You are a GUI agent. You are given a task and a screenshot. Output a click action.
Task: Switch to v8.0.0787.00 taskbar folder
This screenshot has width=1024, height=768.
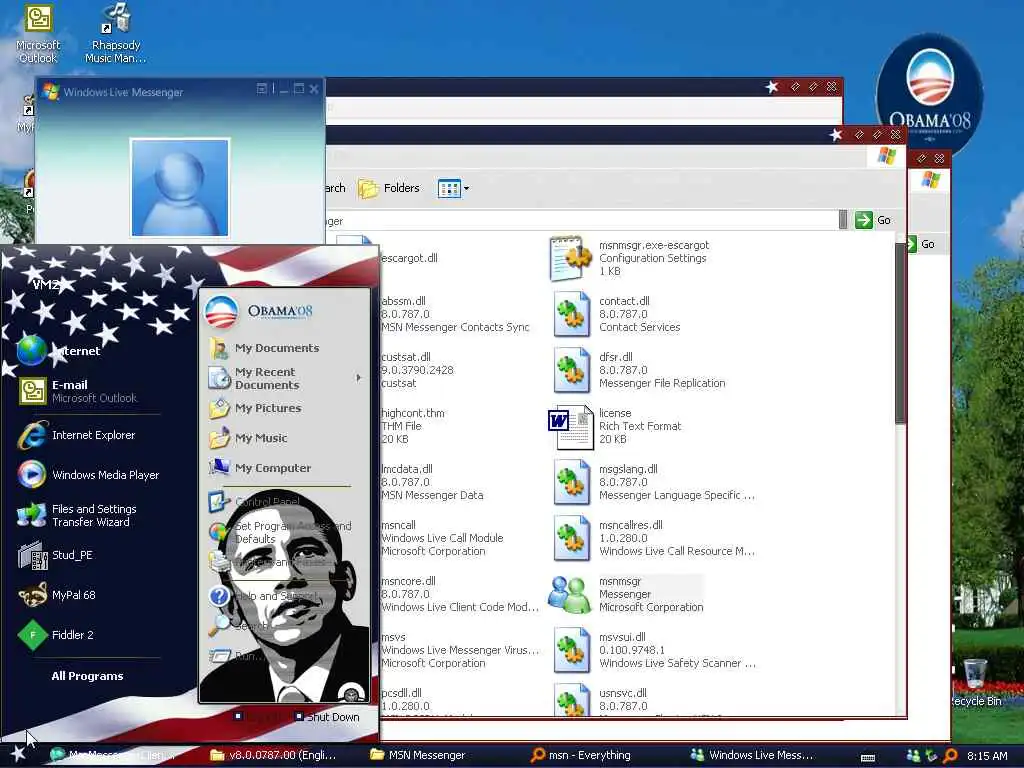(273, 755)
